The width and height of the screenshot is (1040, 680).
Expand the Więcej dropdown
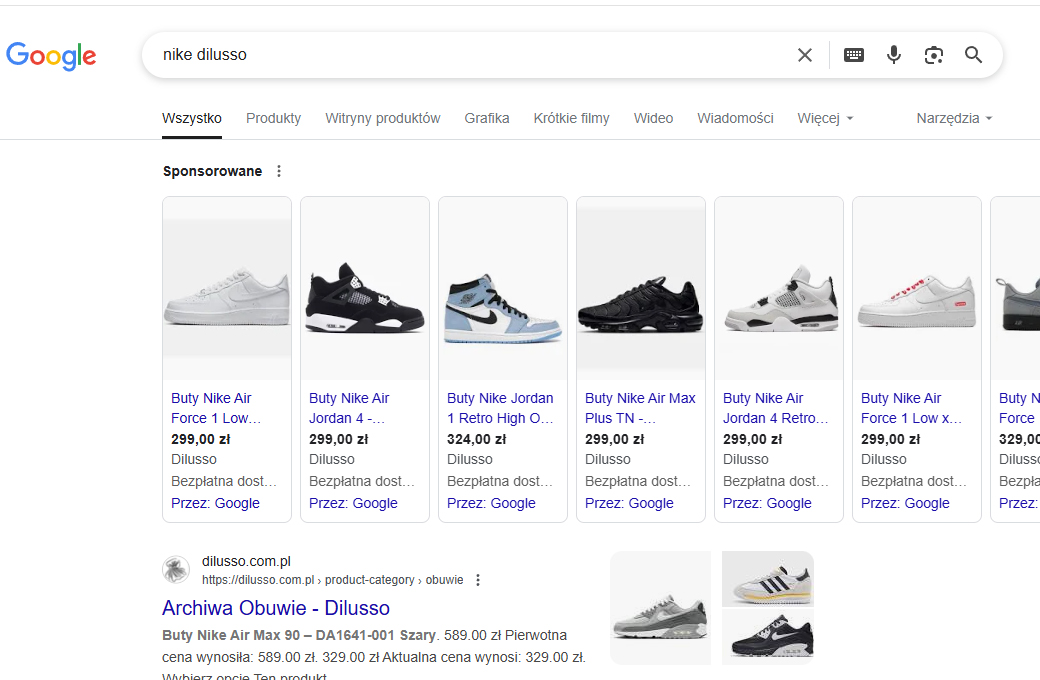[825, 118]
